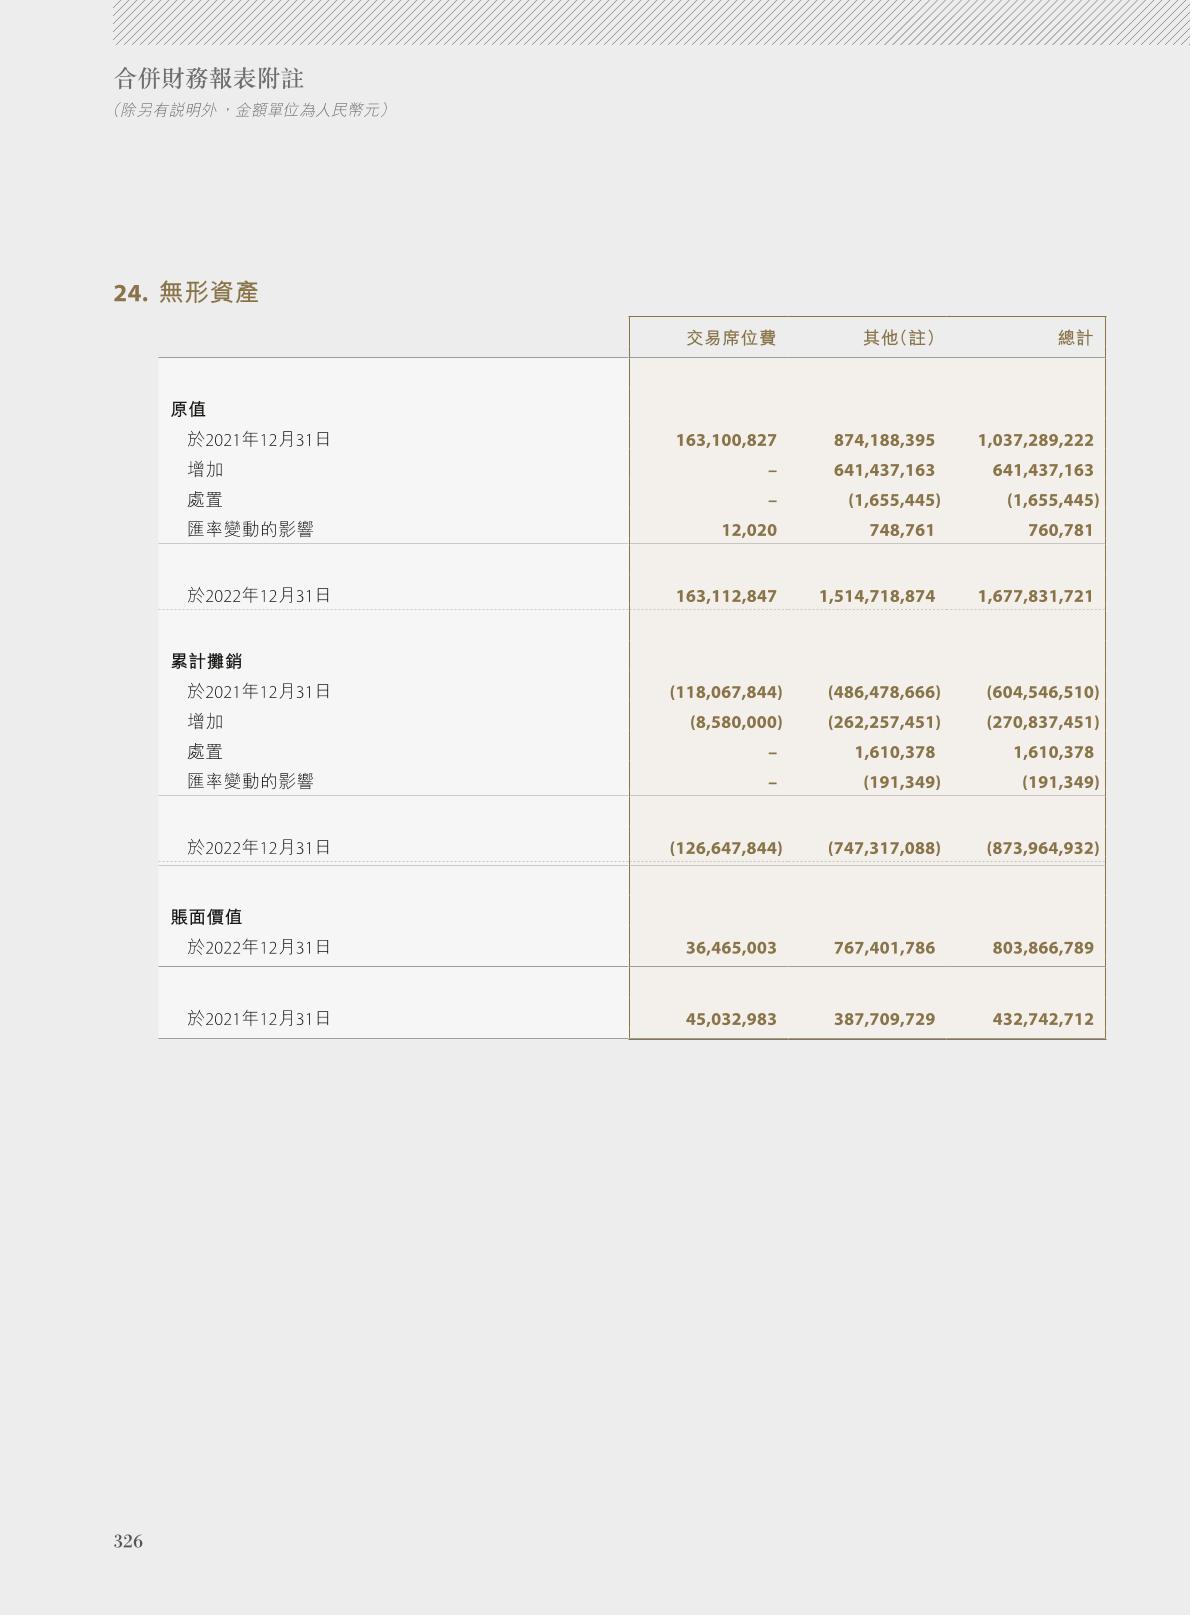
Task: Select the 總計 column header
Action: pyautogui.click(x=1075, y=338)
